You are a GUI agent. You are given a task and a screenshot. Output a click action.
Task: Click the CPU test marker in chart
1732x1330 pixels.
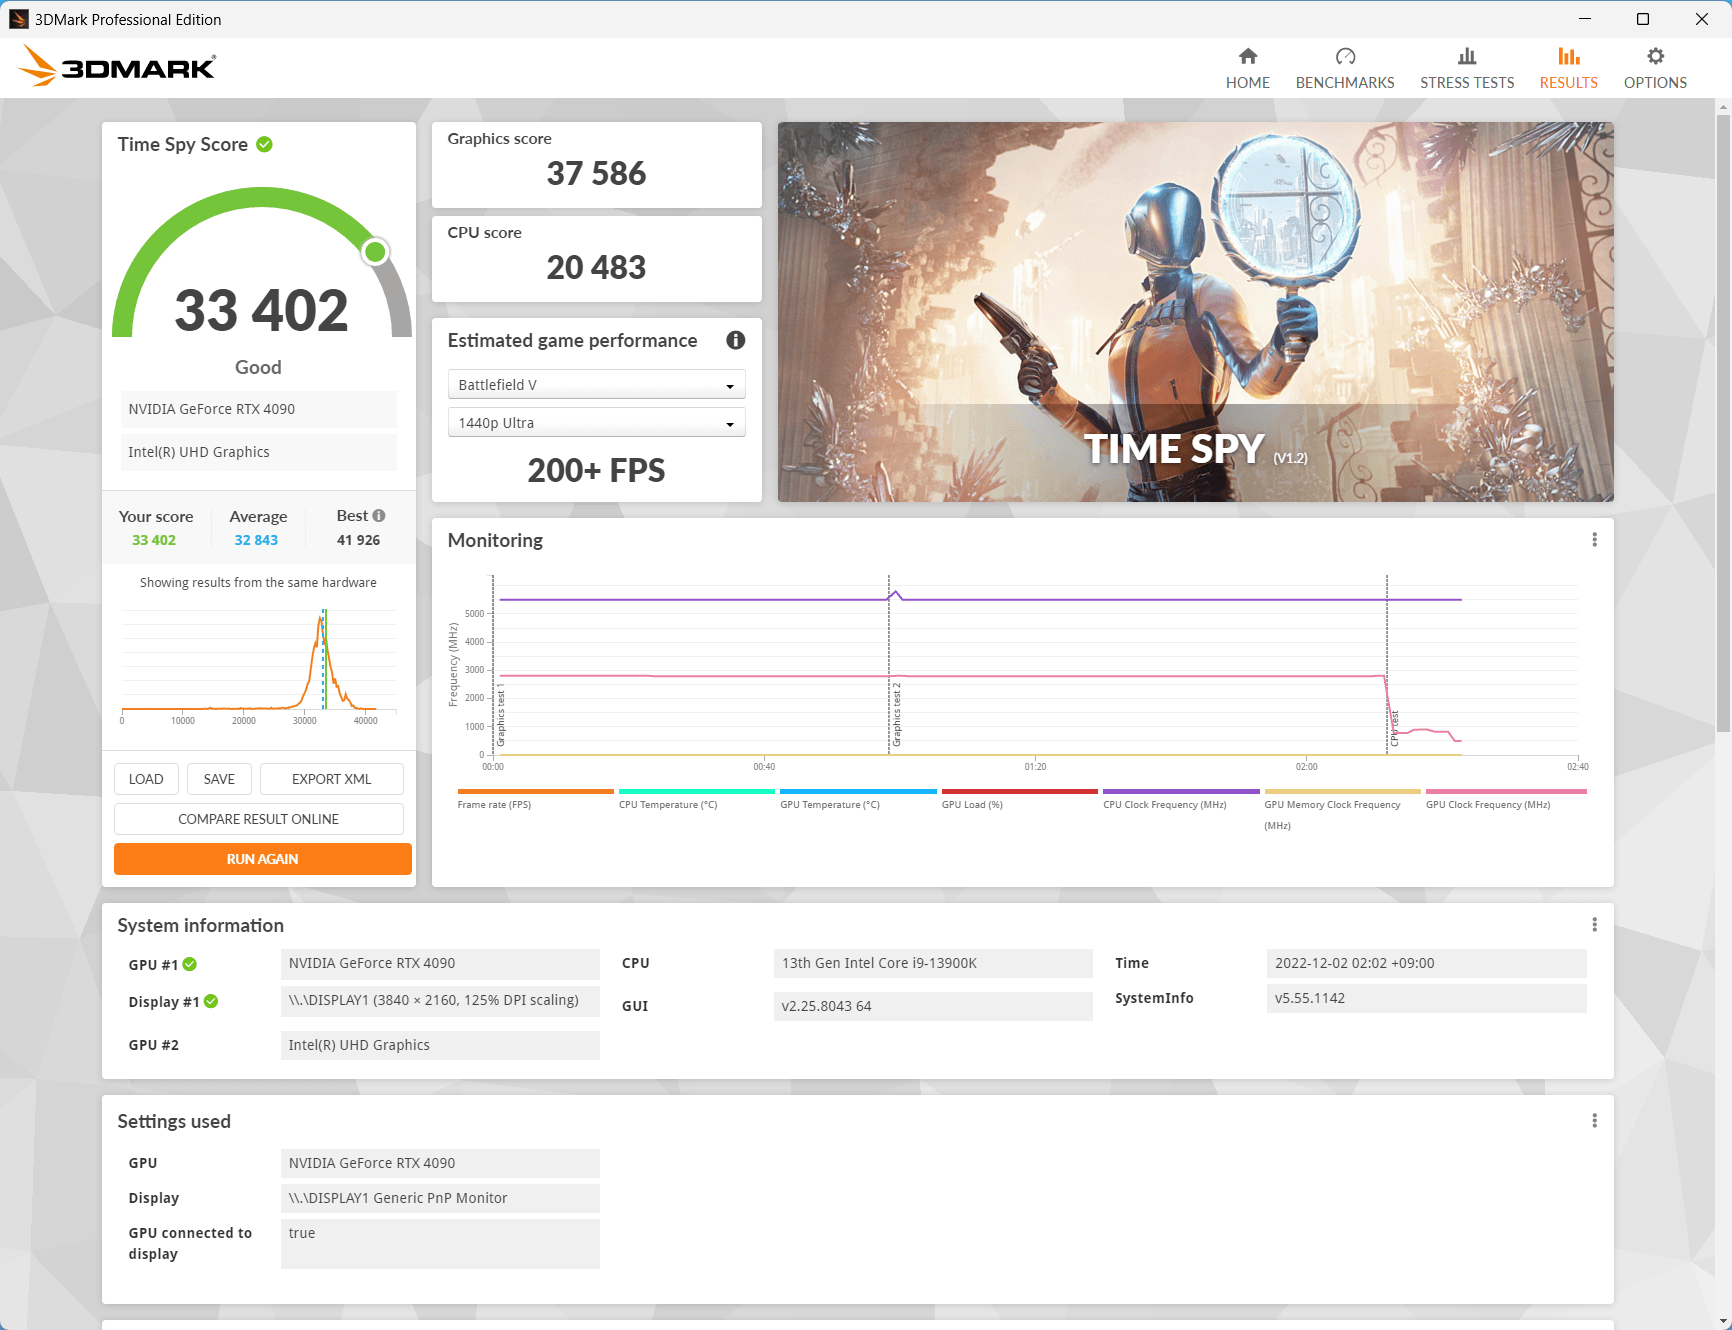pos(1394,729)
